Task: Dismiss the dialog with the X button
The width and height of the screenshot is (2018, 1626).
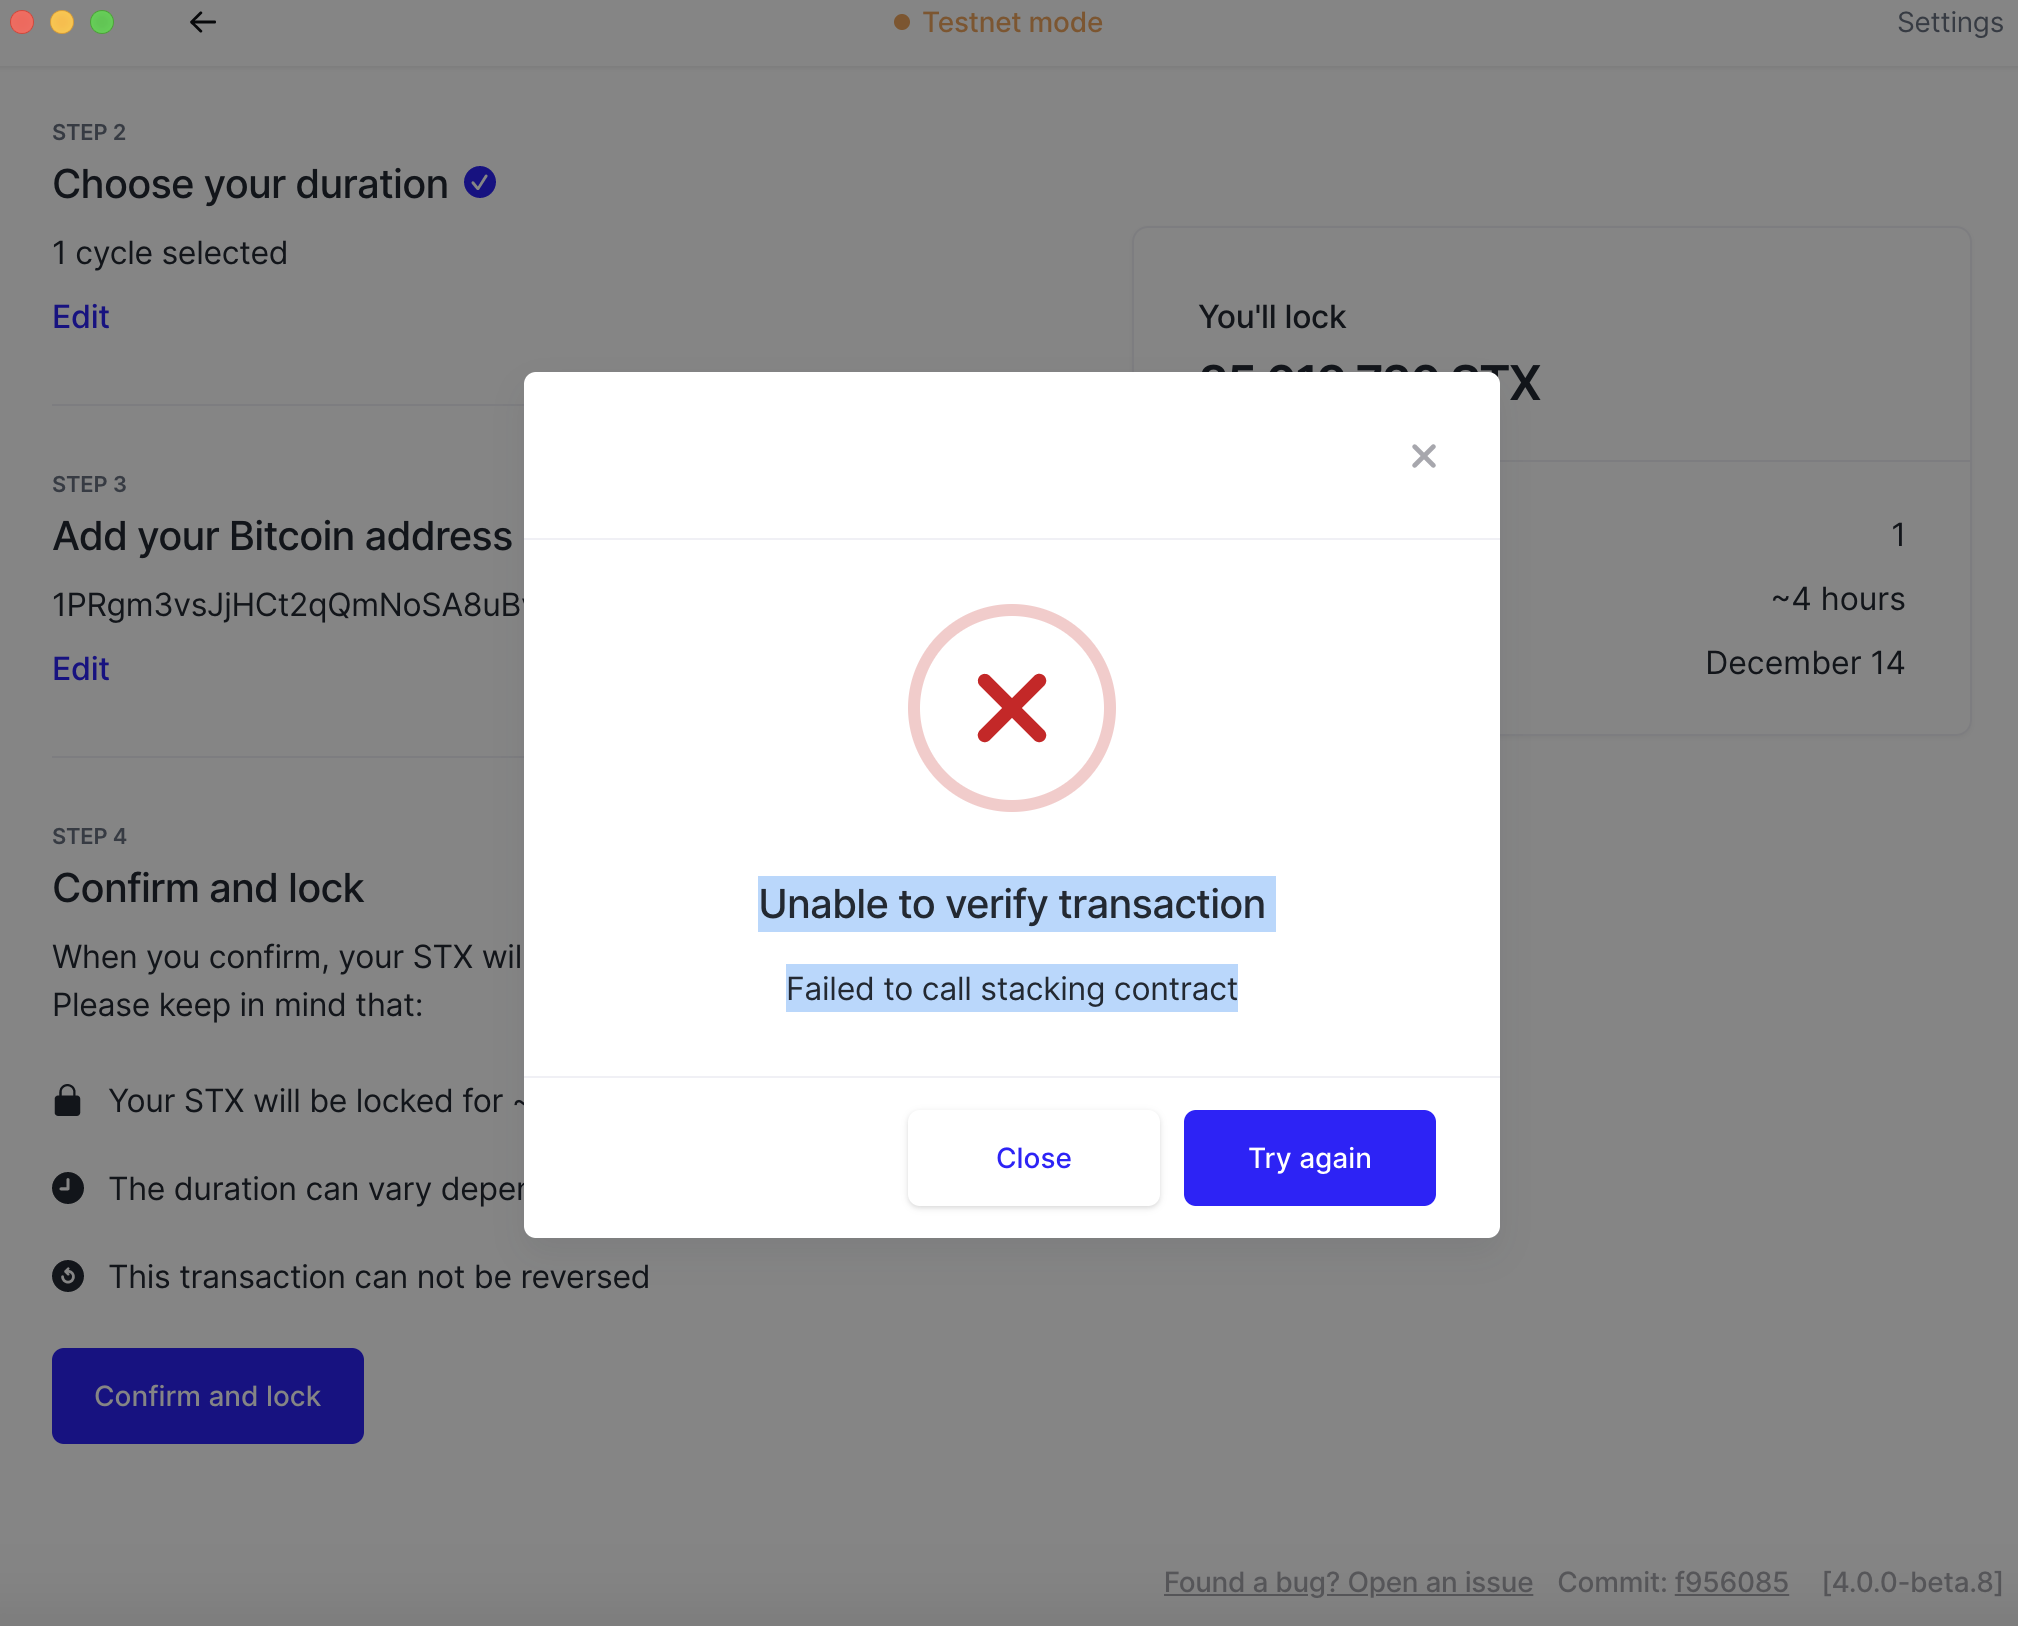Action: pyautogui.click(x=1423, y=455)
